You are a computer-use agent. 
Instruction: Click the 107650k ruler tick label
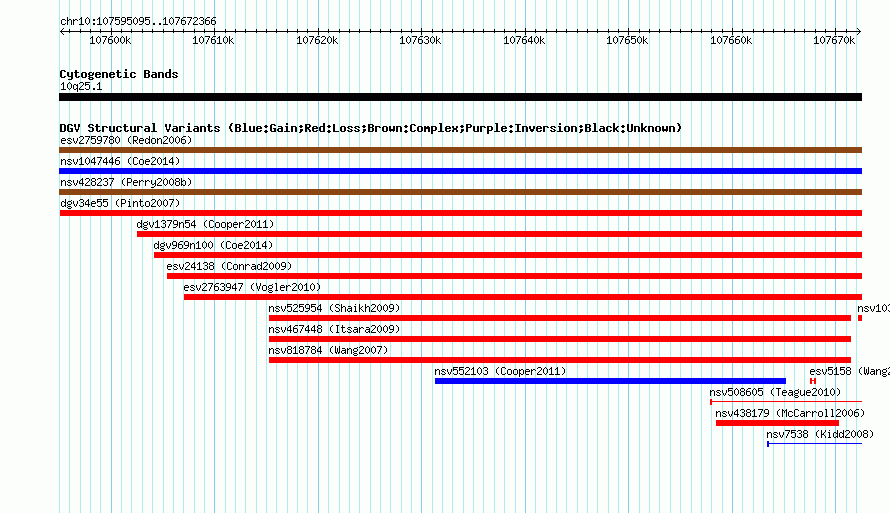[x=627, y=40]
